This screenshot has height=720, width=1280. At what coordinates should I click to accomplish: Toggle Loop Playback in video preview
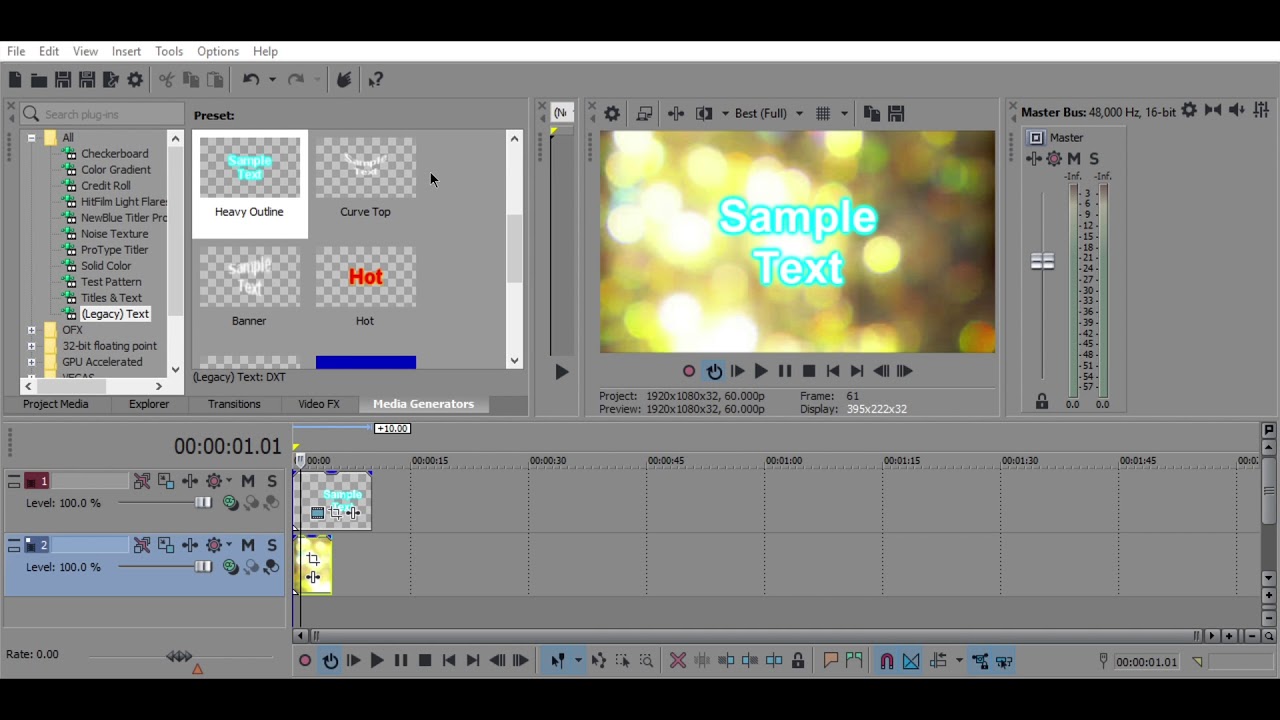point(714,371)
